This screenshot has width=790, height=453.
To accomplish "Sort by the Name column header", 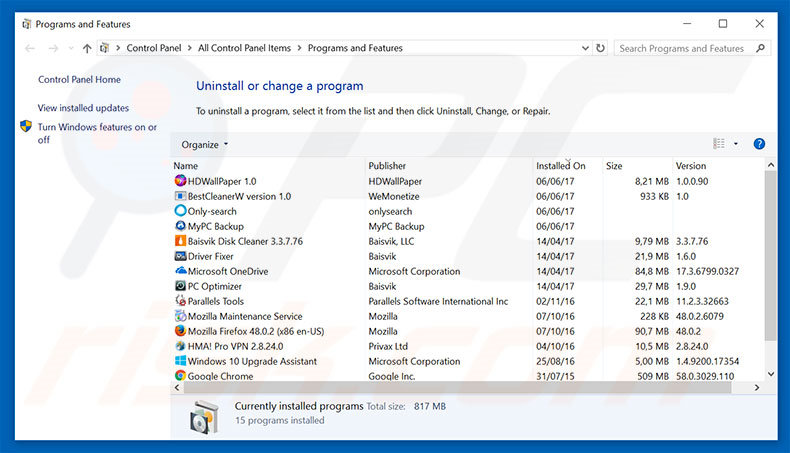I will (185, 166).
